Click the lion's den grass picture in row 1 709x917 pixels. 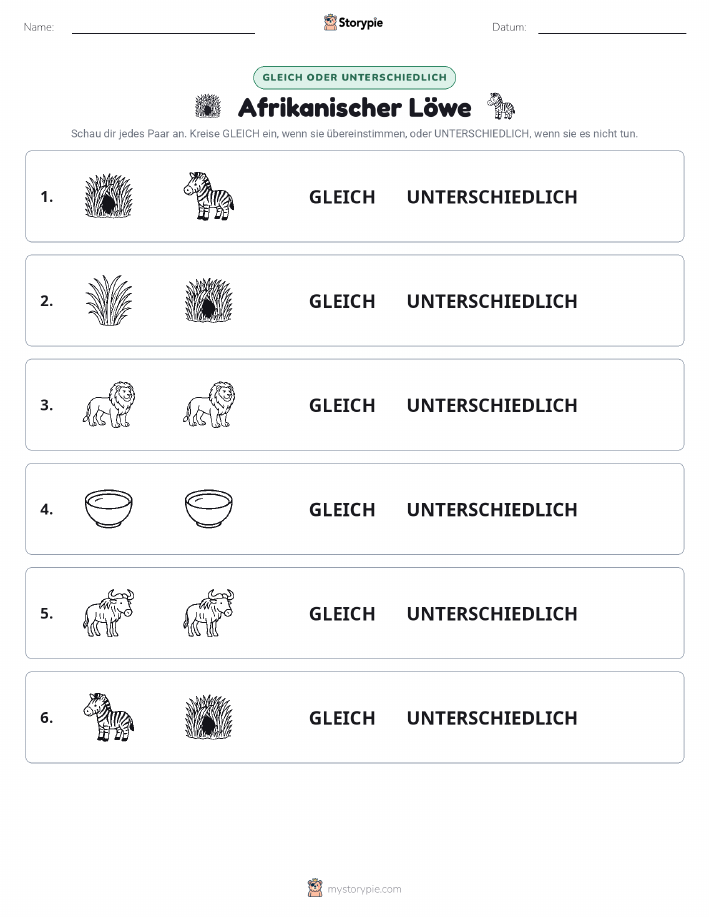point(108,196)
